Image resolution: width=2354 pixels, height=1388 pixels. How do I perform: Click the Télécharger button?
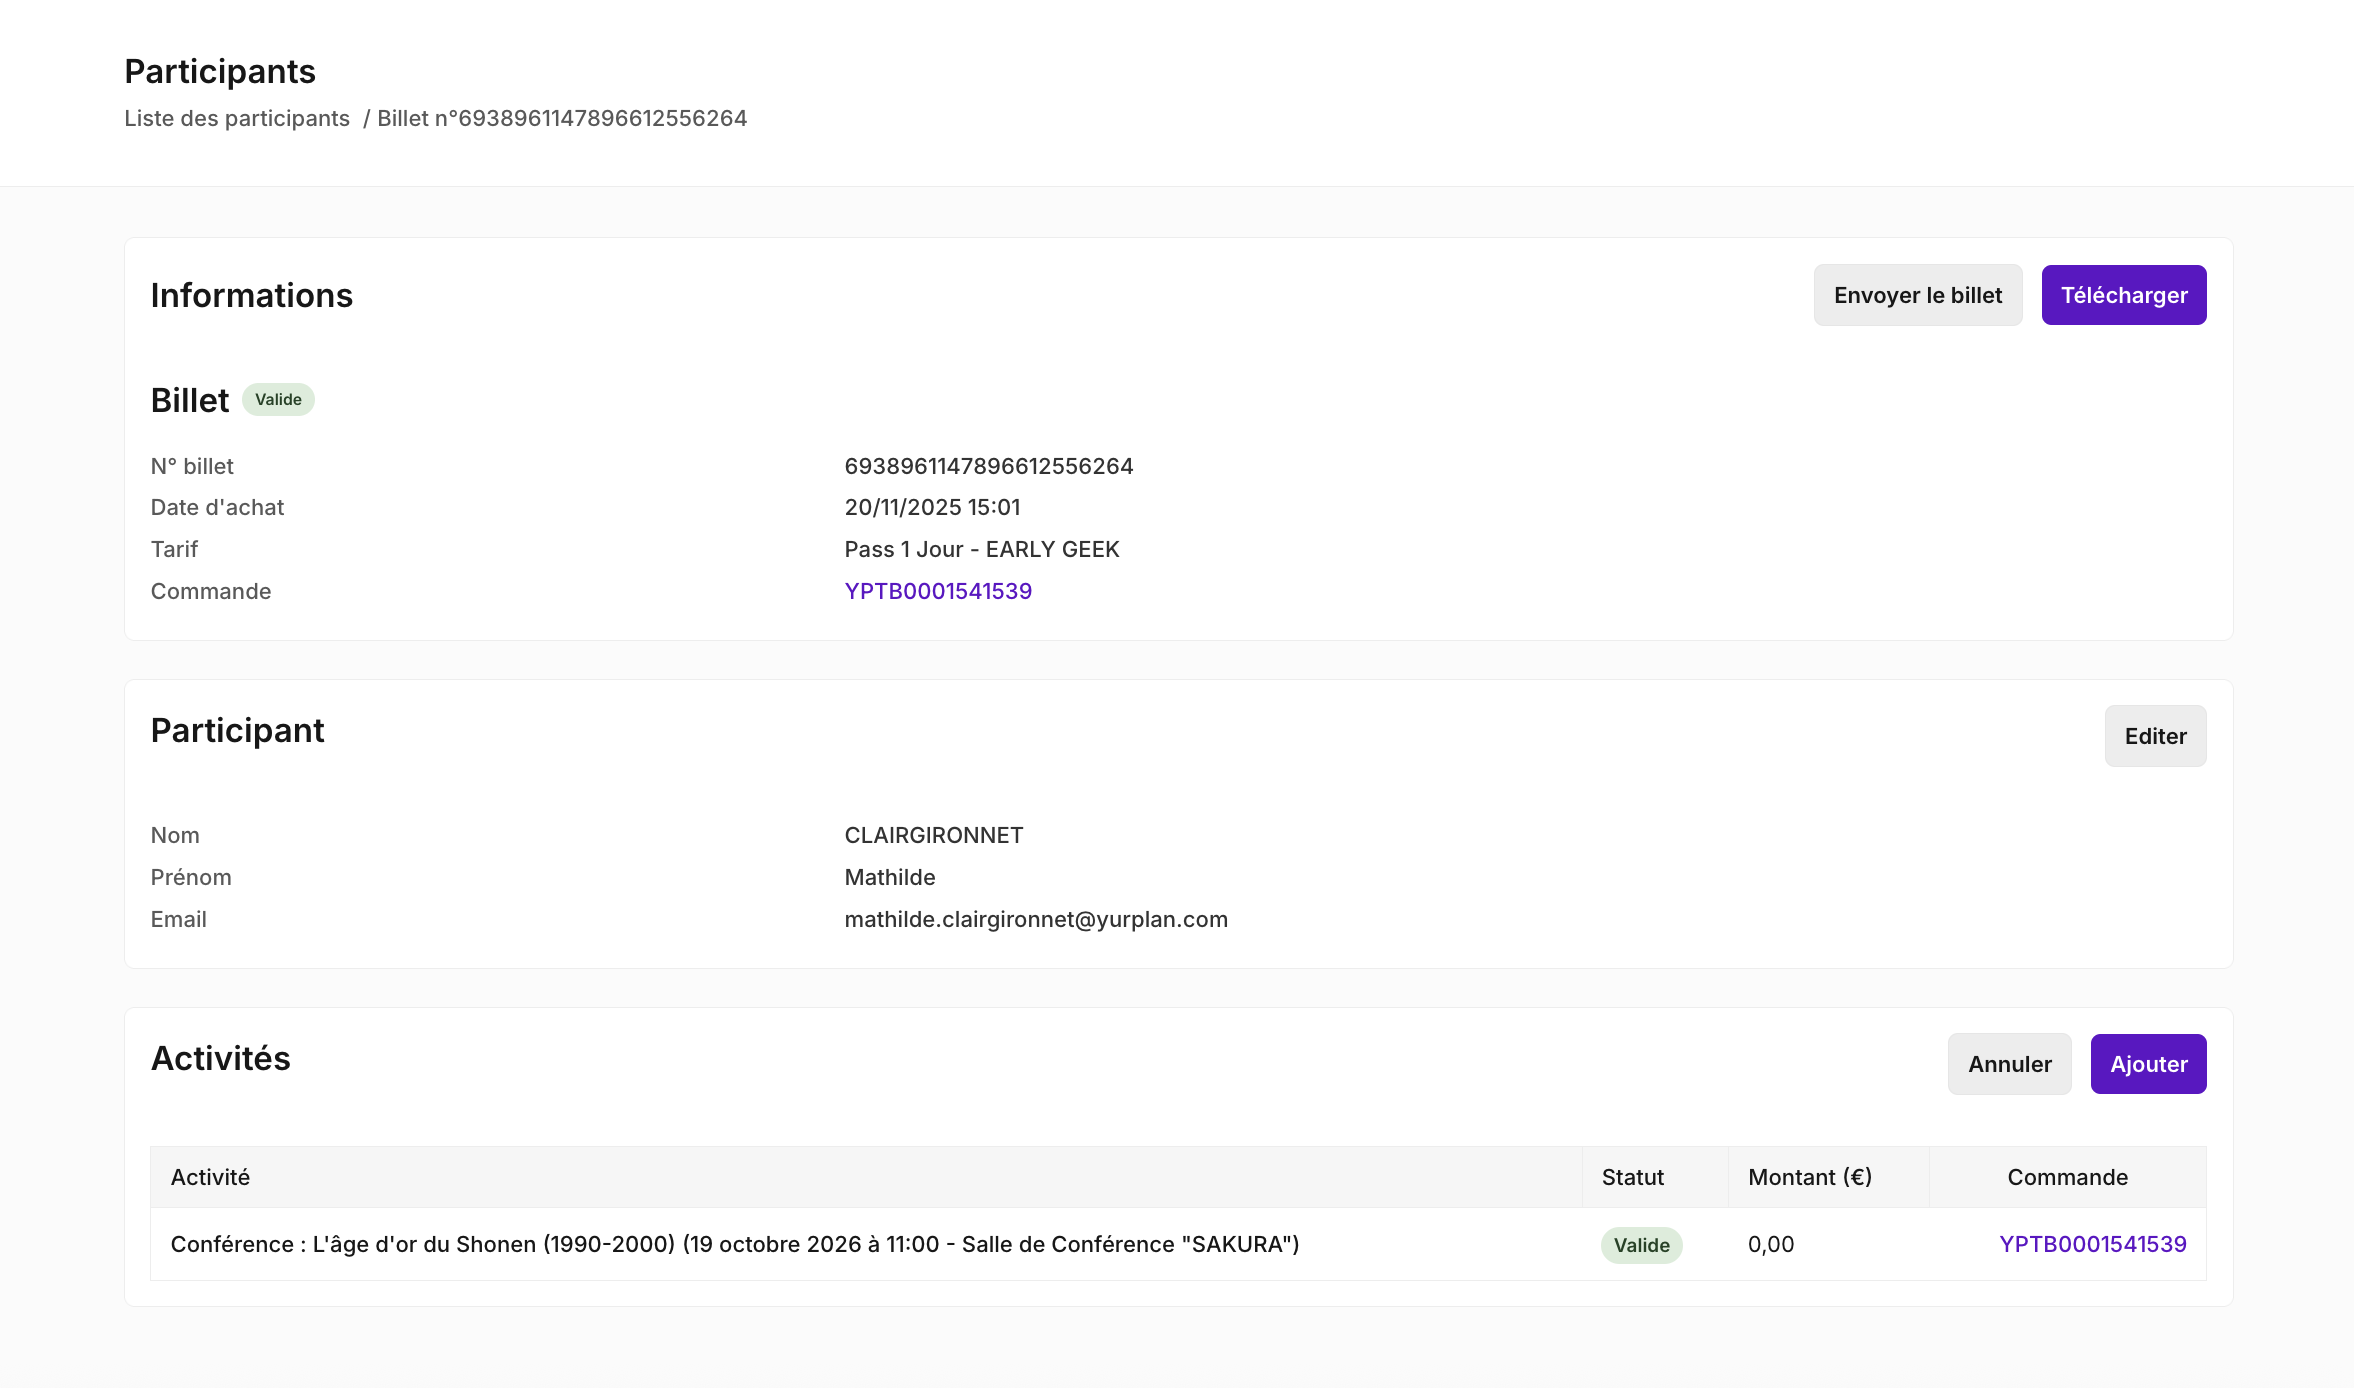(2123, 295)
